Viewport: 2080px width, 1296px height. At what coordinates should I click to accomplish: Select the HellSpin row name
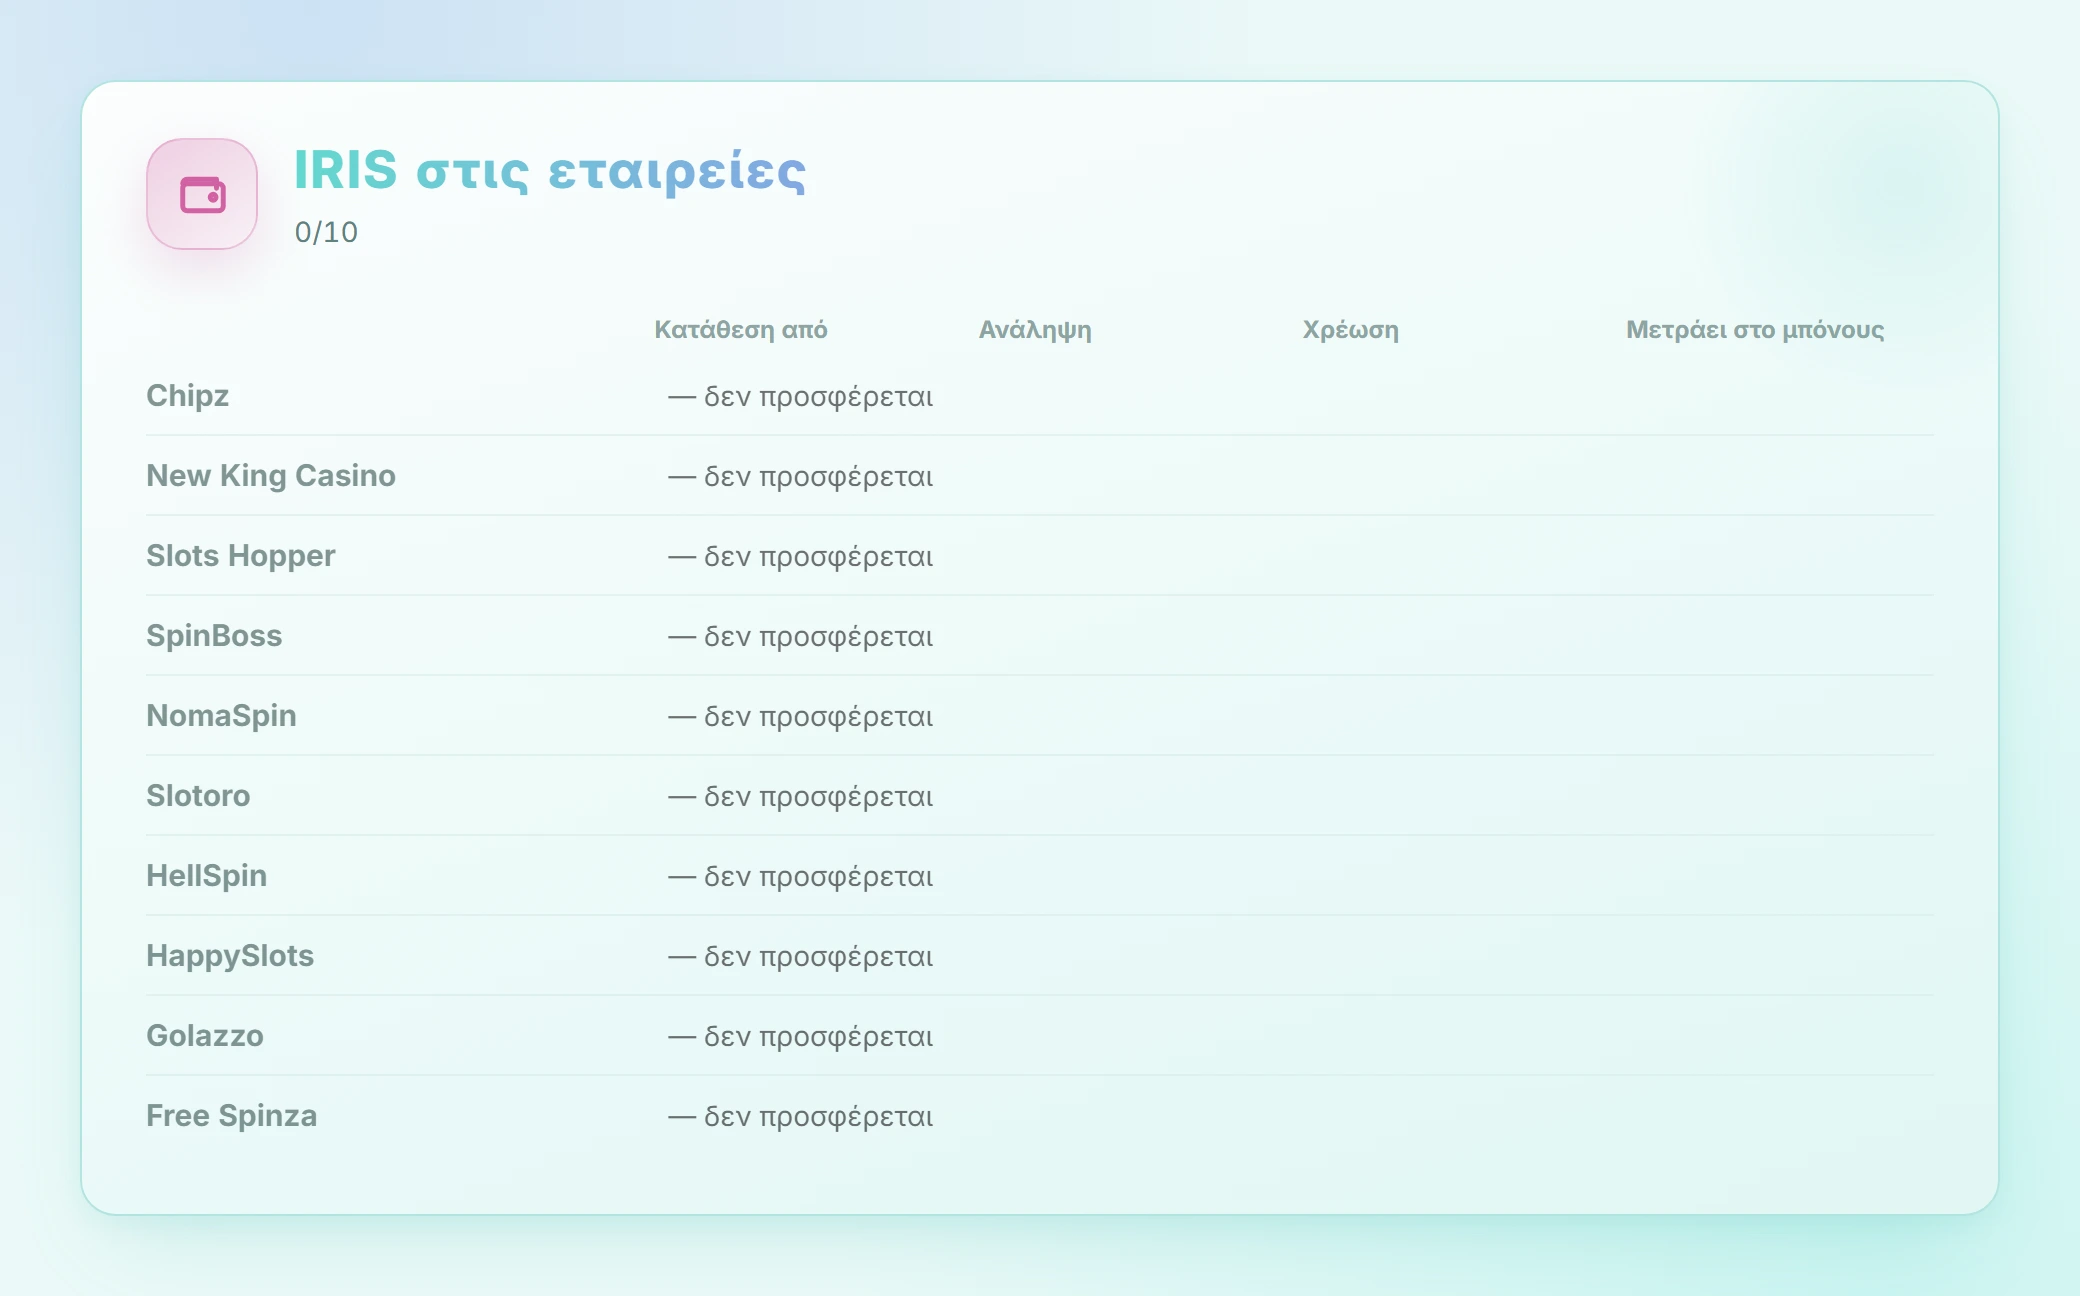click(207, 876)
